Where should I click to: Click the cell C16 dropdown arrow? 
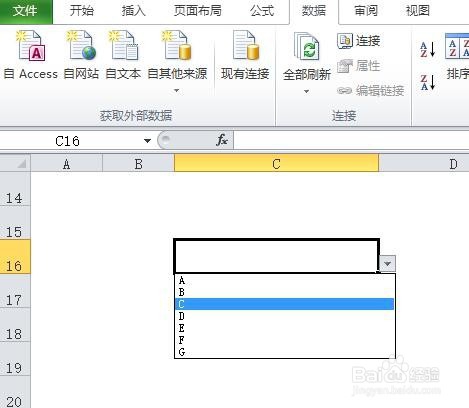click(x=387, y=264)
